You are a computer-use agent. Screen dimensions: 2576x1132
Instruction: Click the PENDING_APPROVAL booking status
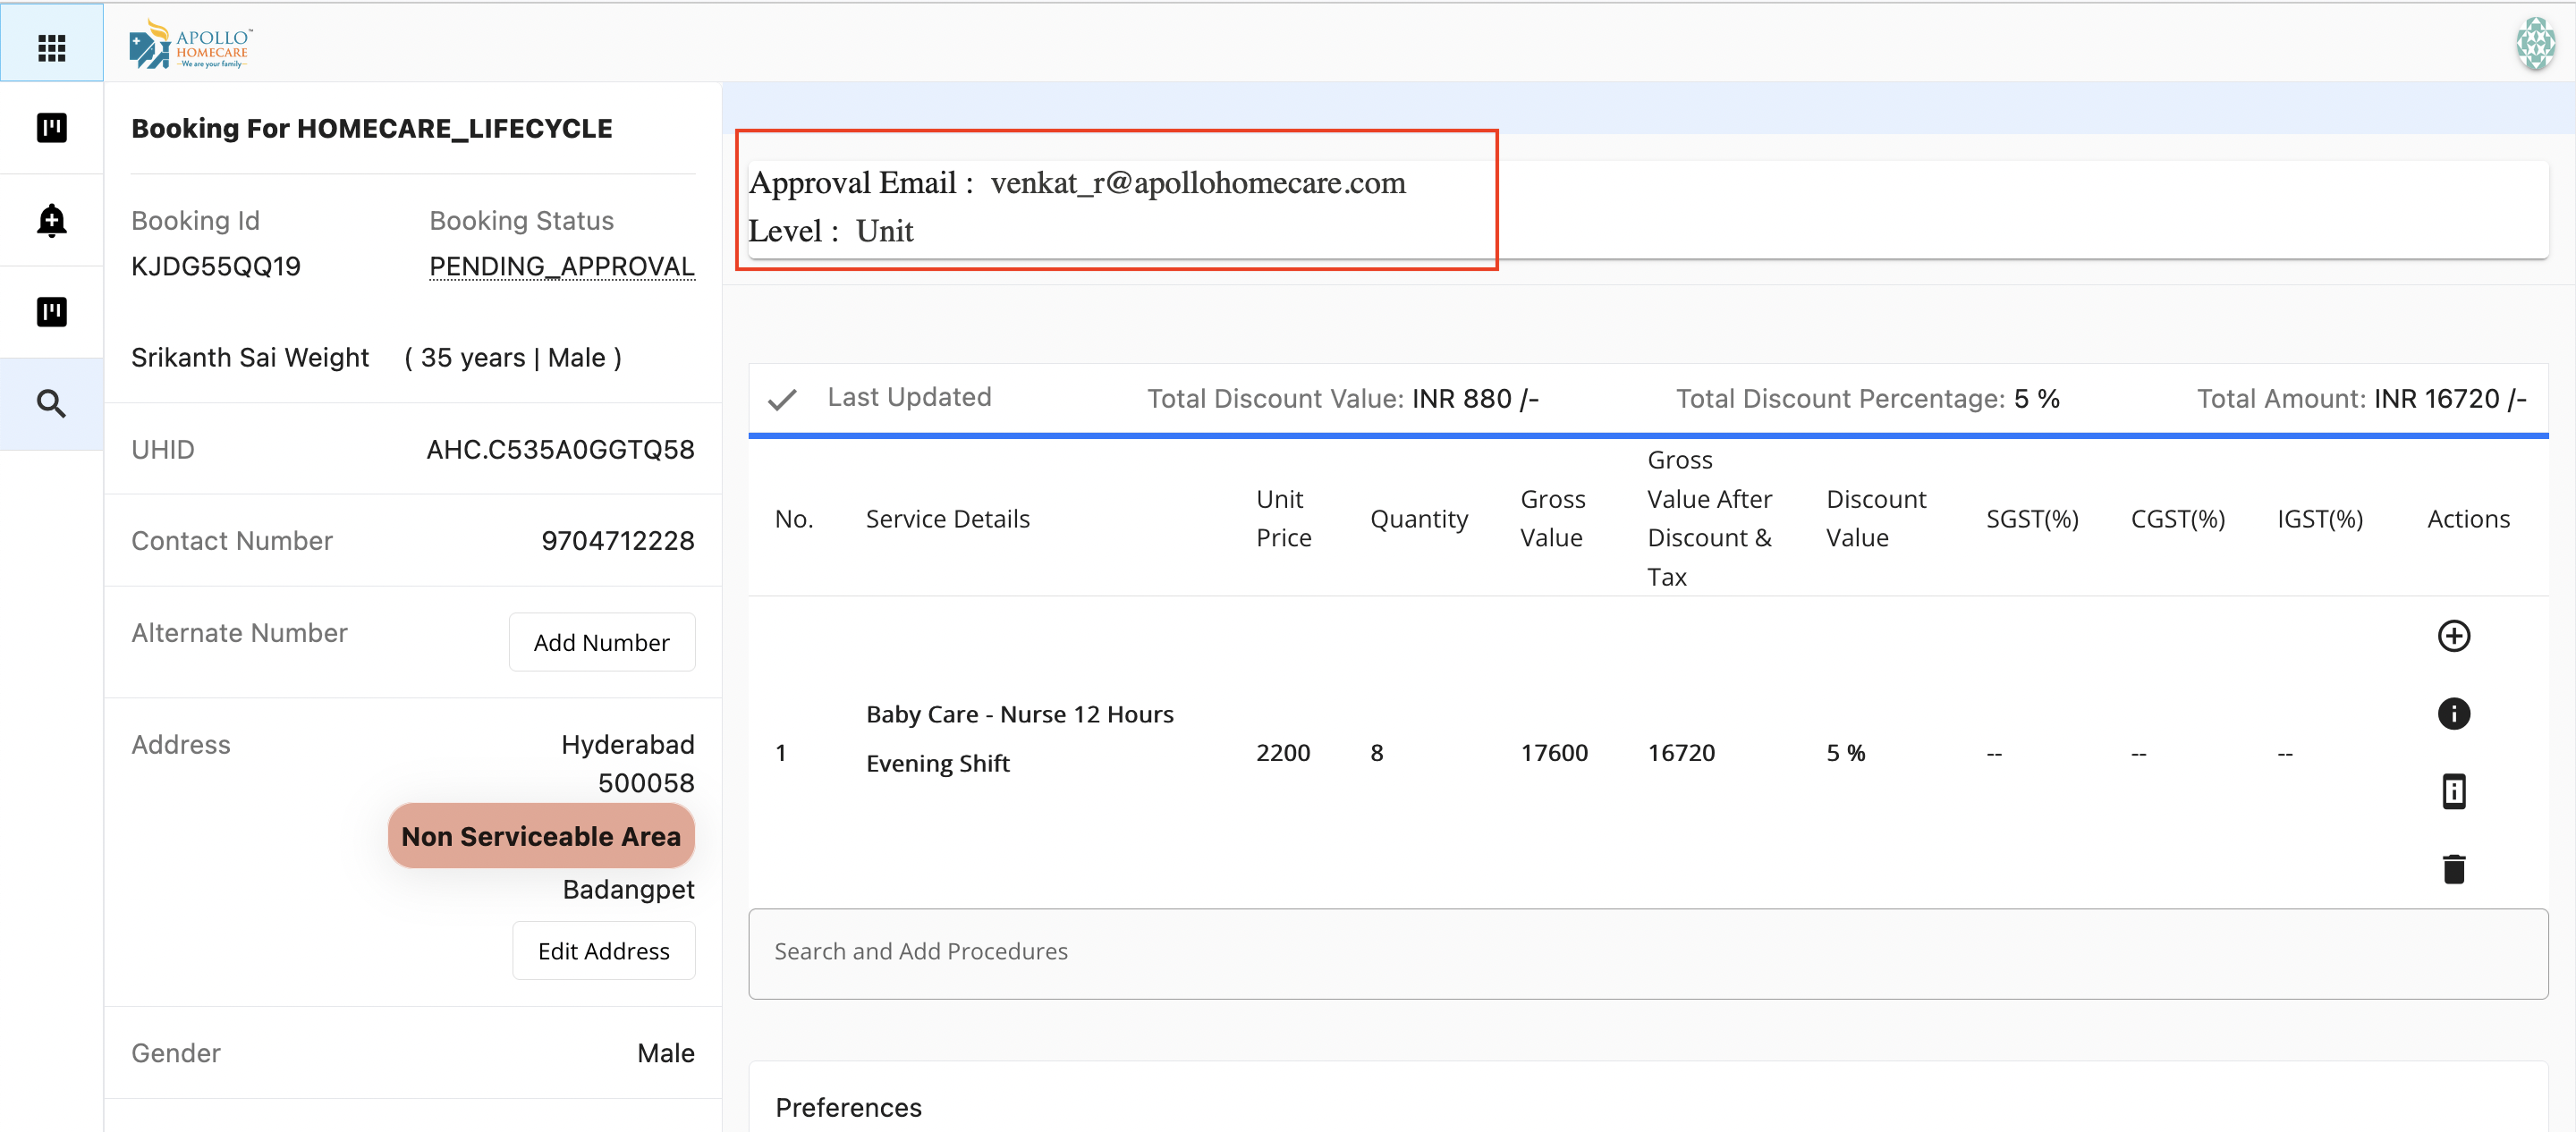pos(561,266)
